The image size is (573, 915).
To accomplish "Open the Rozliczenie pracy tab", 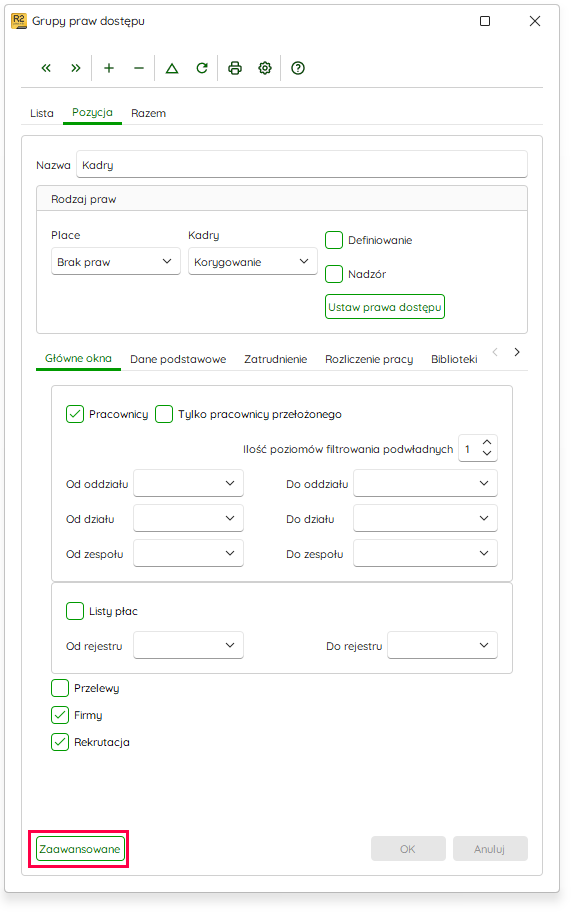I will pos(369,359).
